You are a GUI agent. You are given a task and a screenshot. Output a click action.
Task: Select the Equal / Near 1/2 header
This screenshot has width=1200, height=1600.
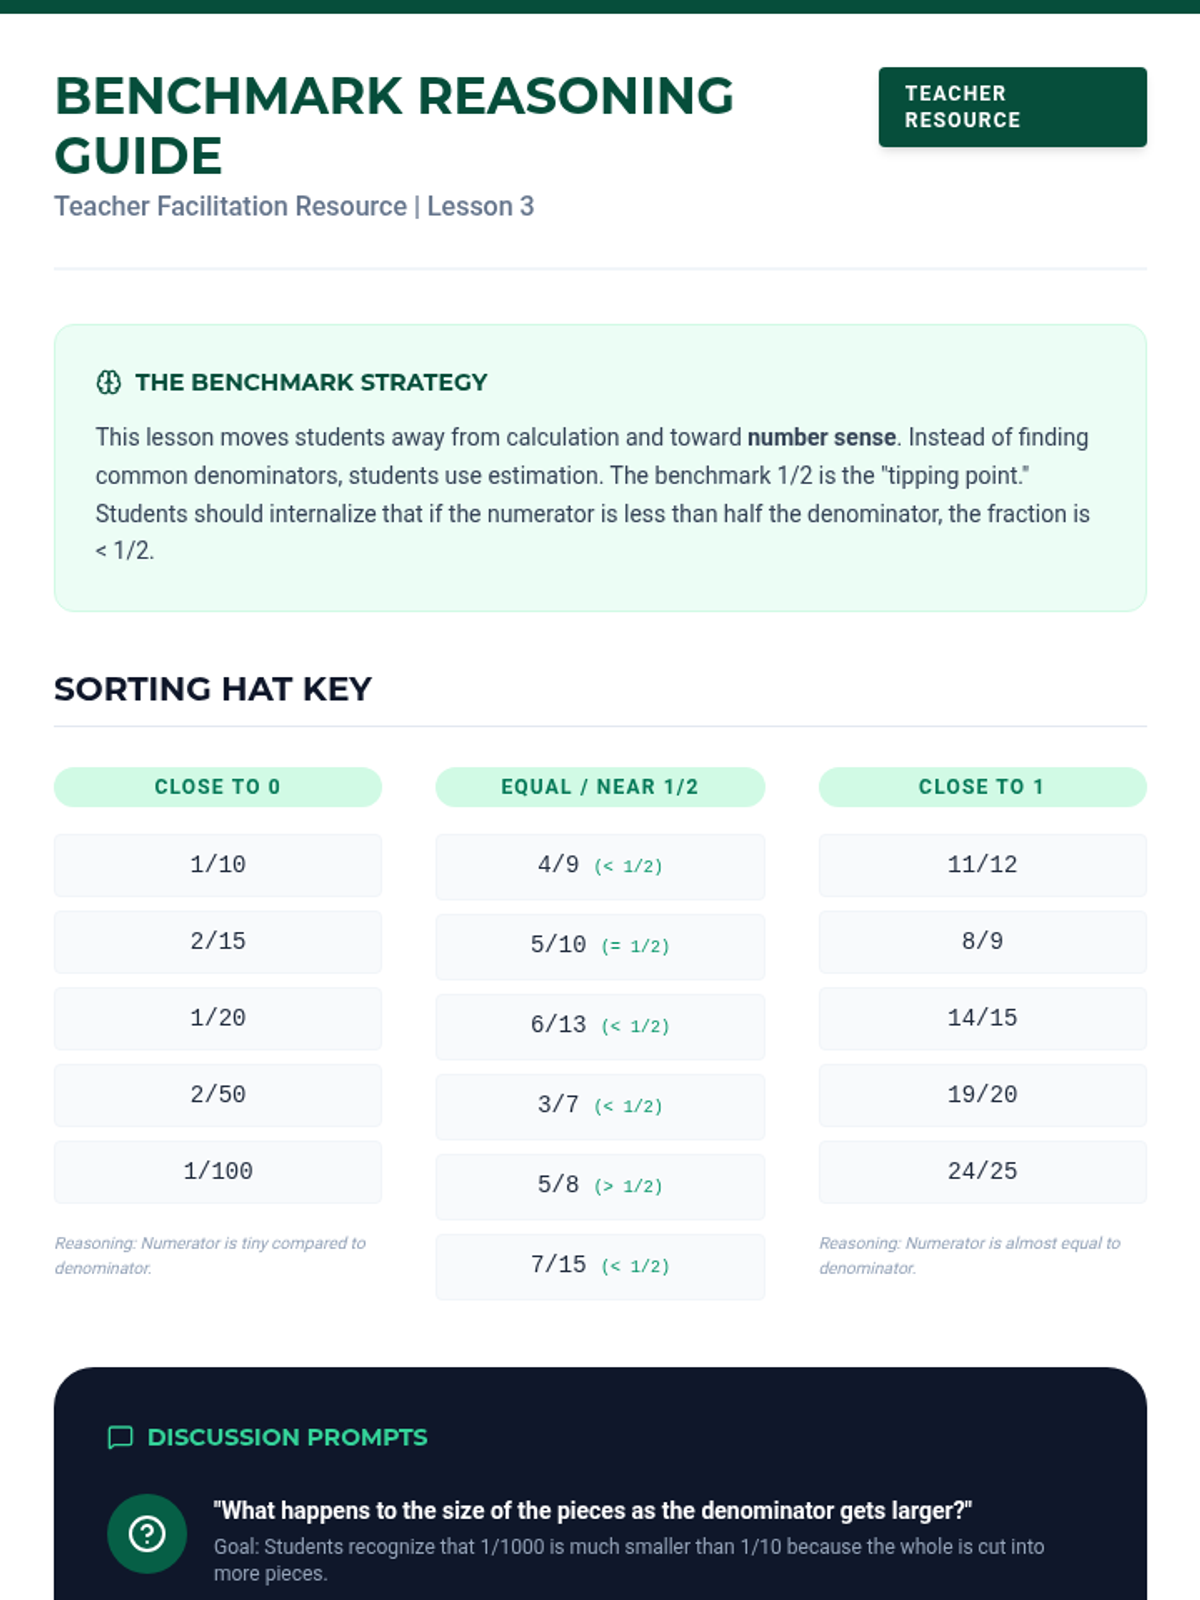pos(599,787)
